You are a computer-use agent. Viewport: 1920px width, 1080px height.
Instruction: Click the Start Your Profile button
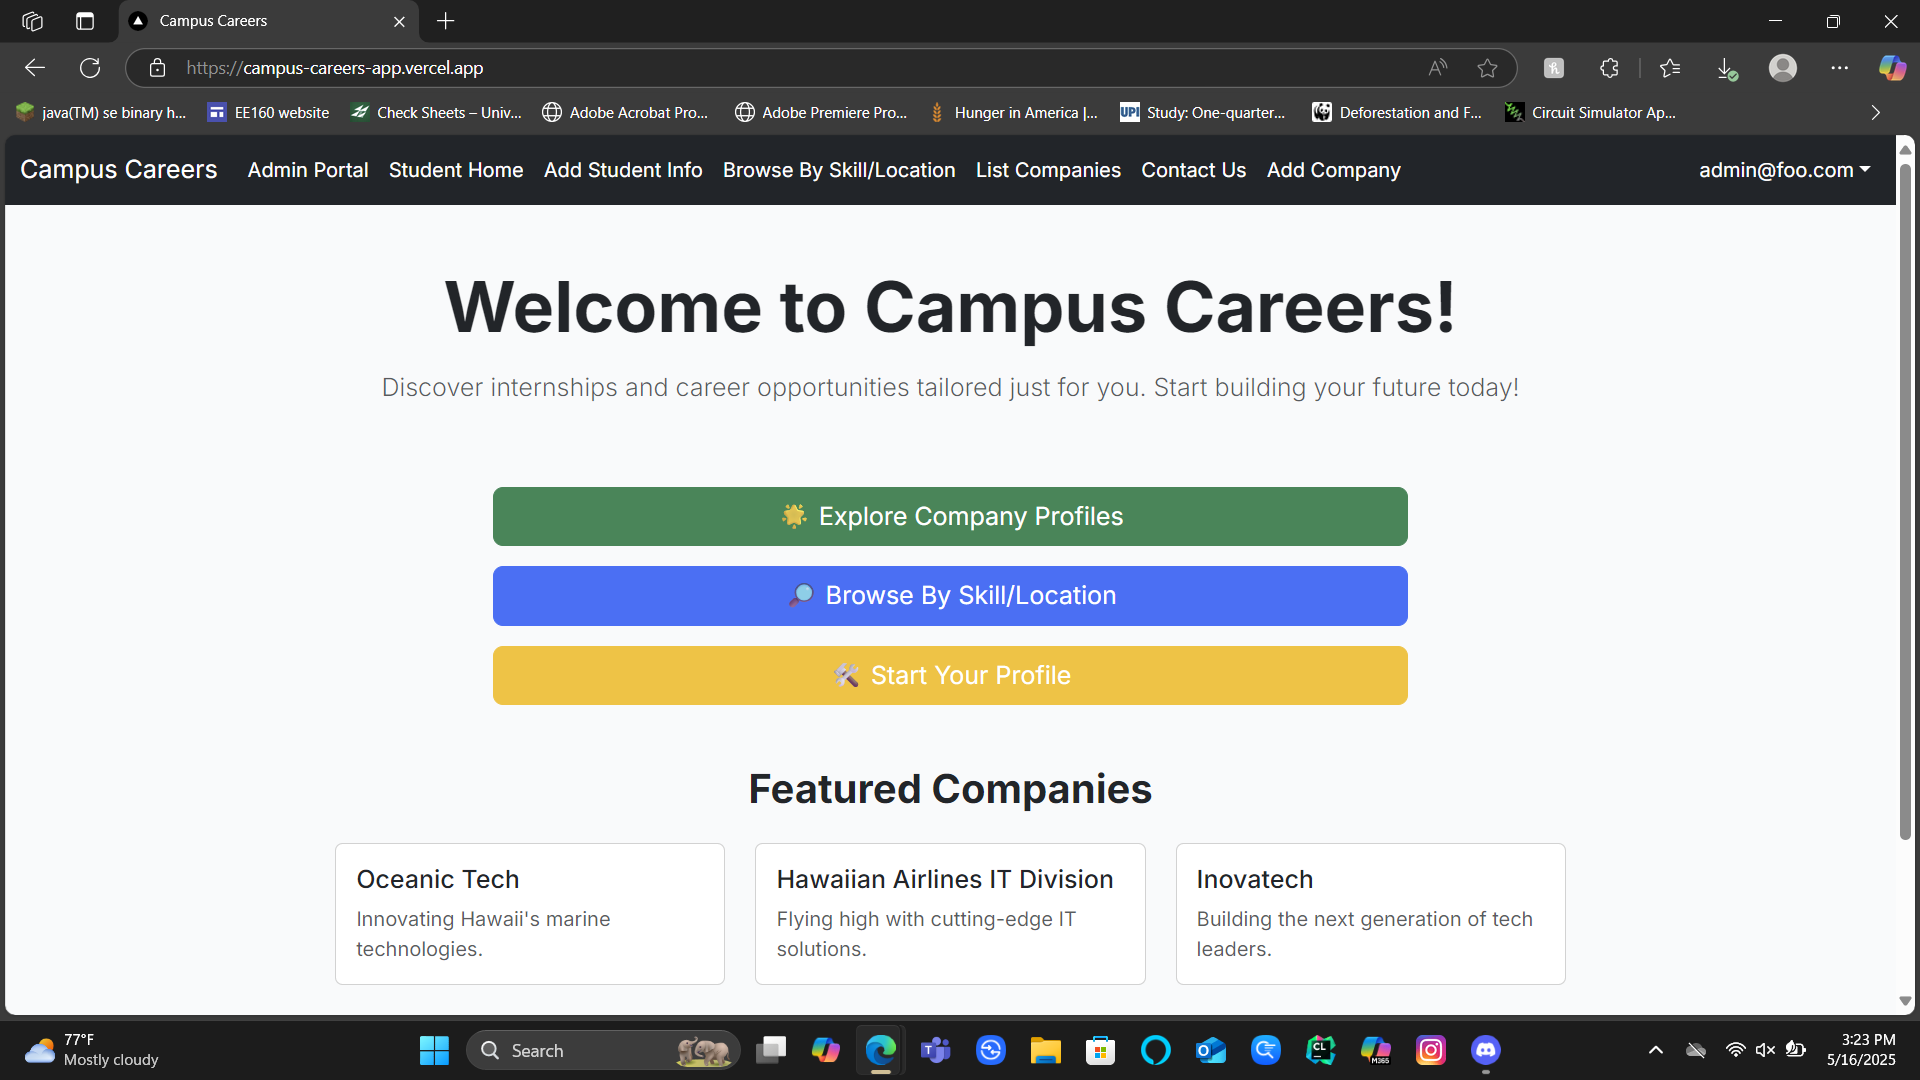click(x=950, y=675)
